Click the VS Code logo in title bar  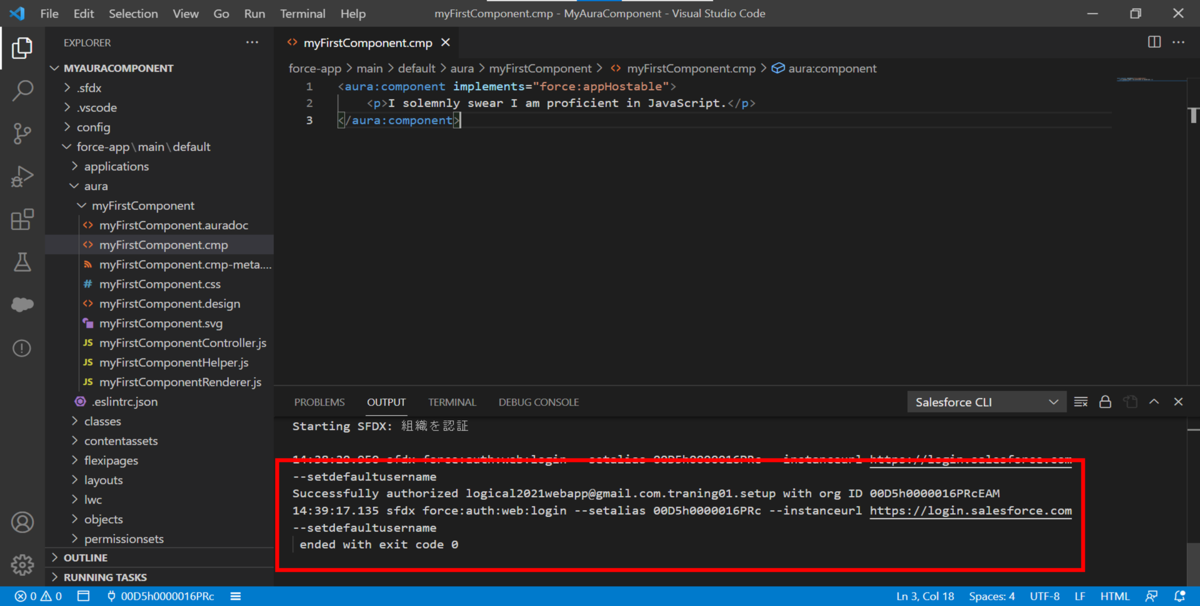coord(19,14)
